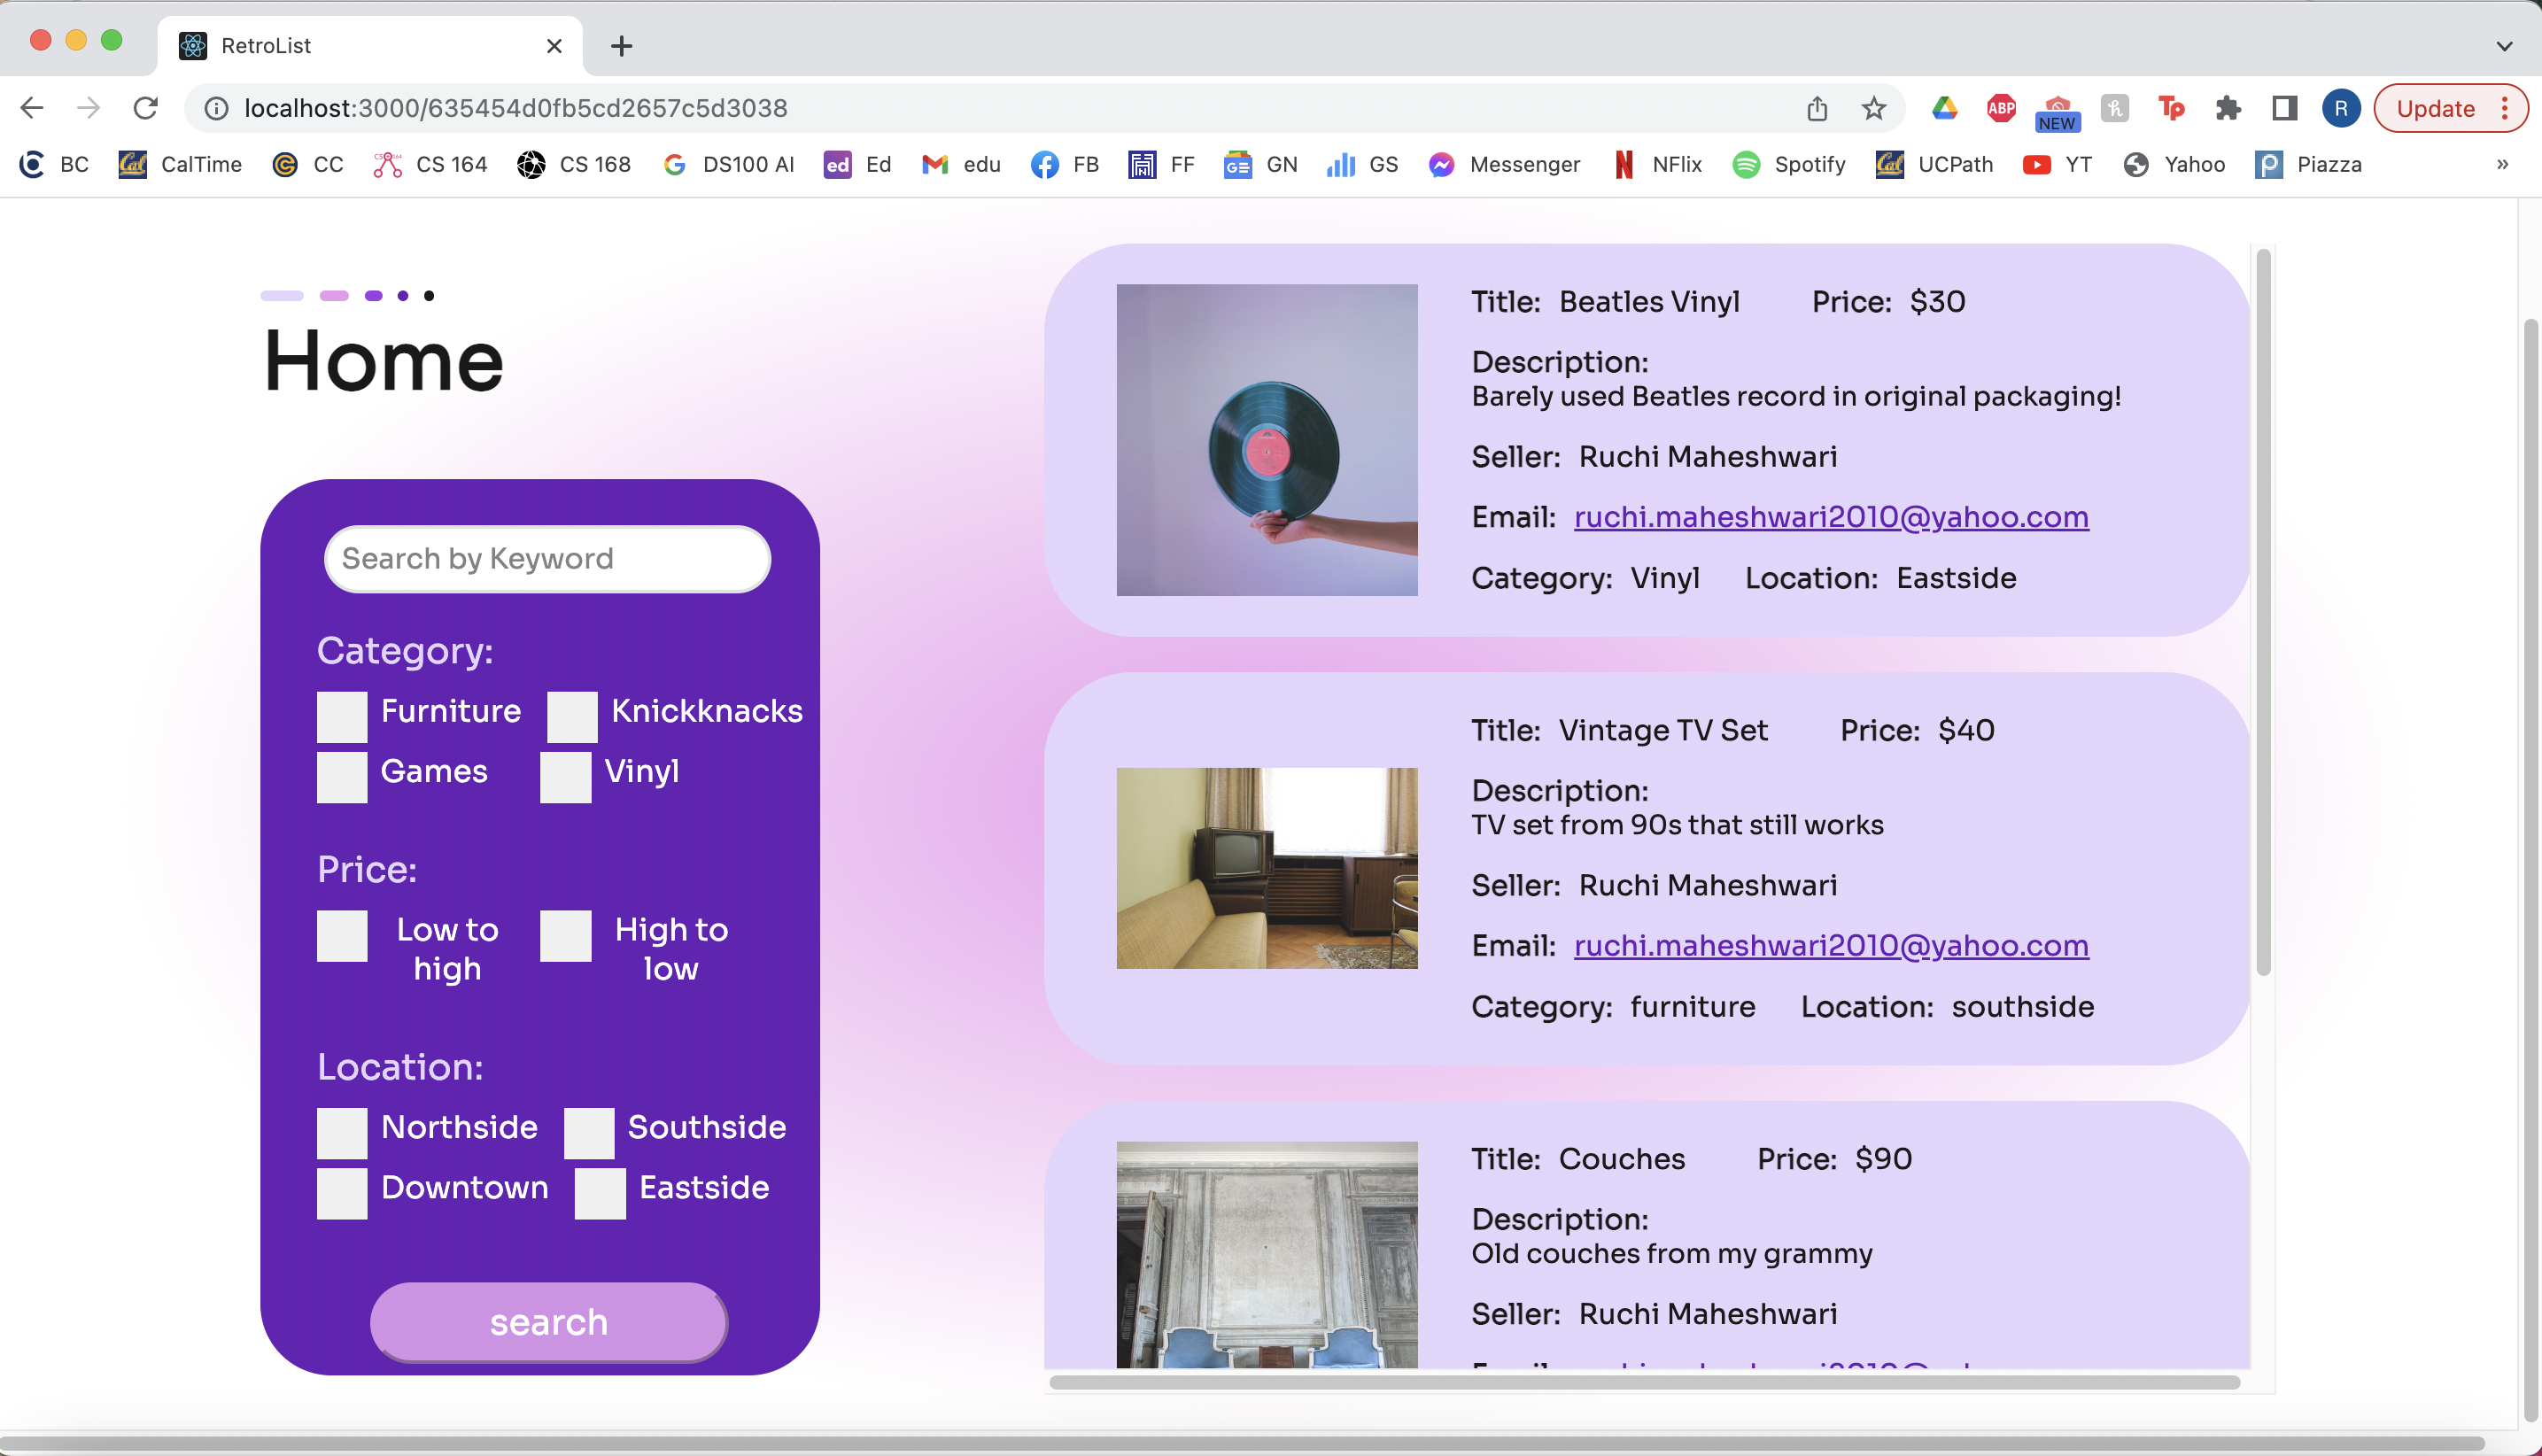Tick the Eastside location checkbox

pyautogui.click(x=600, y=1193)
